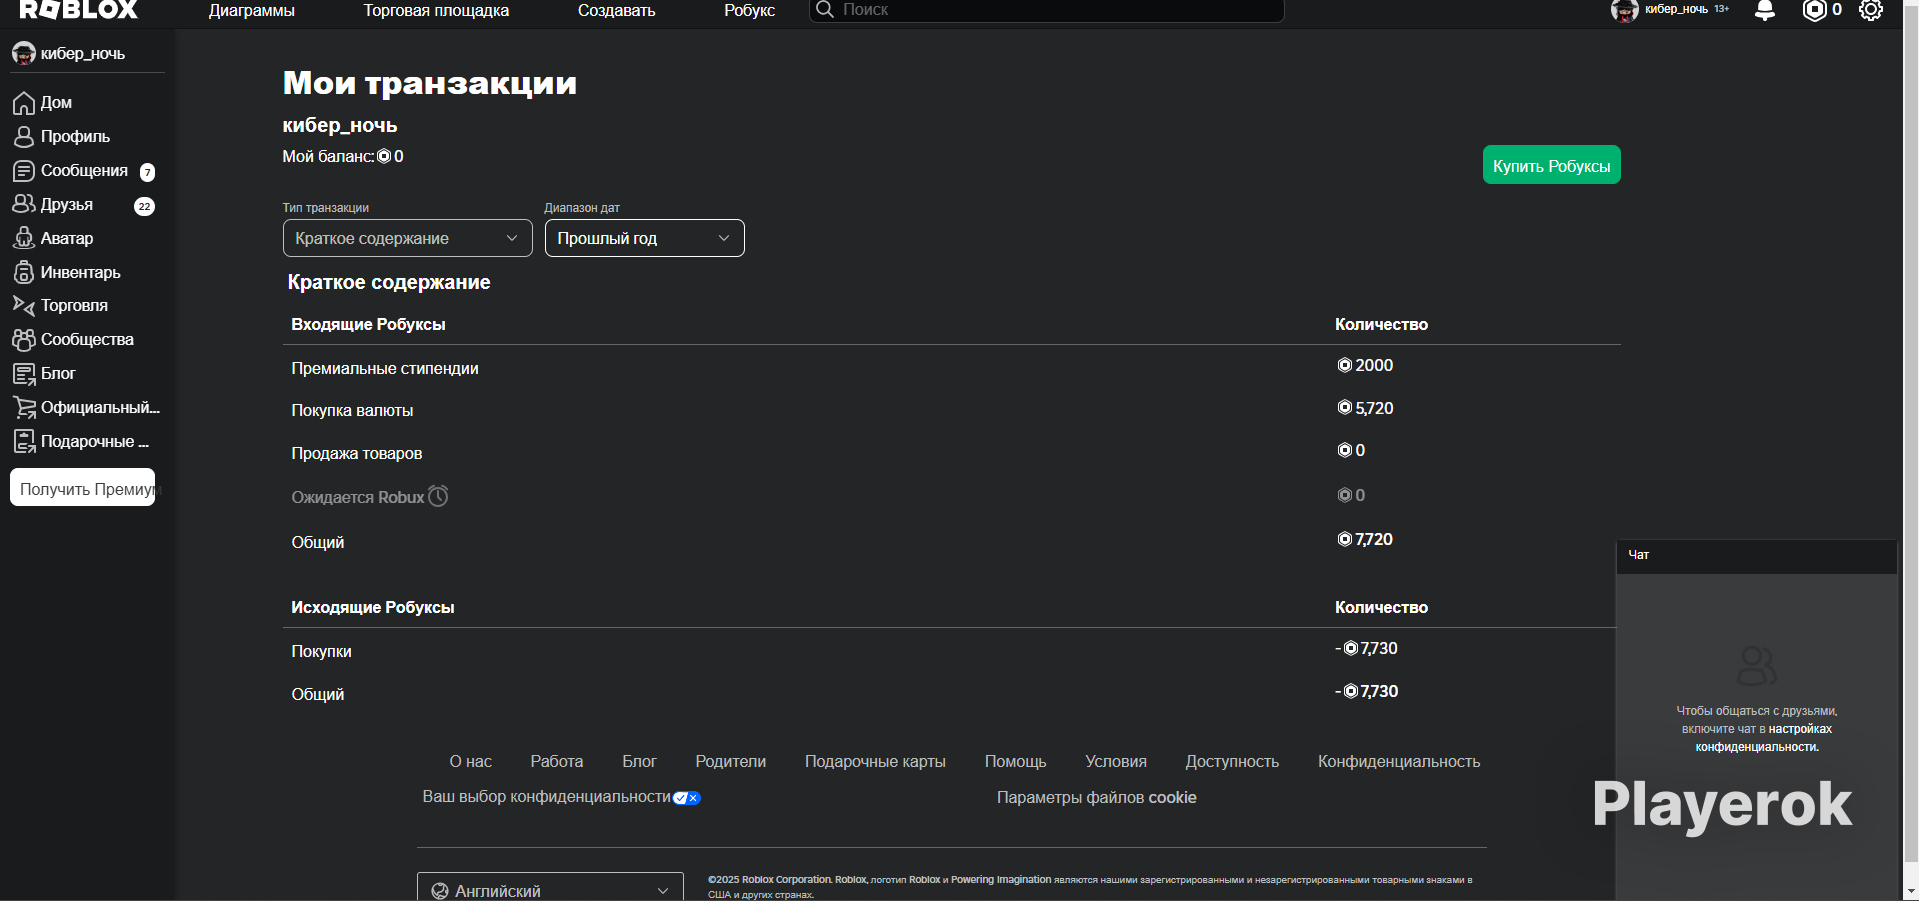Image resolution: width=1919 pixels, height=901 pixels.
Task: Open the Сообщения sidebar icon
Action: coord(24,171)
